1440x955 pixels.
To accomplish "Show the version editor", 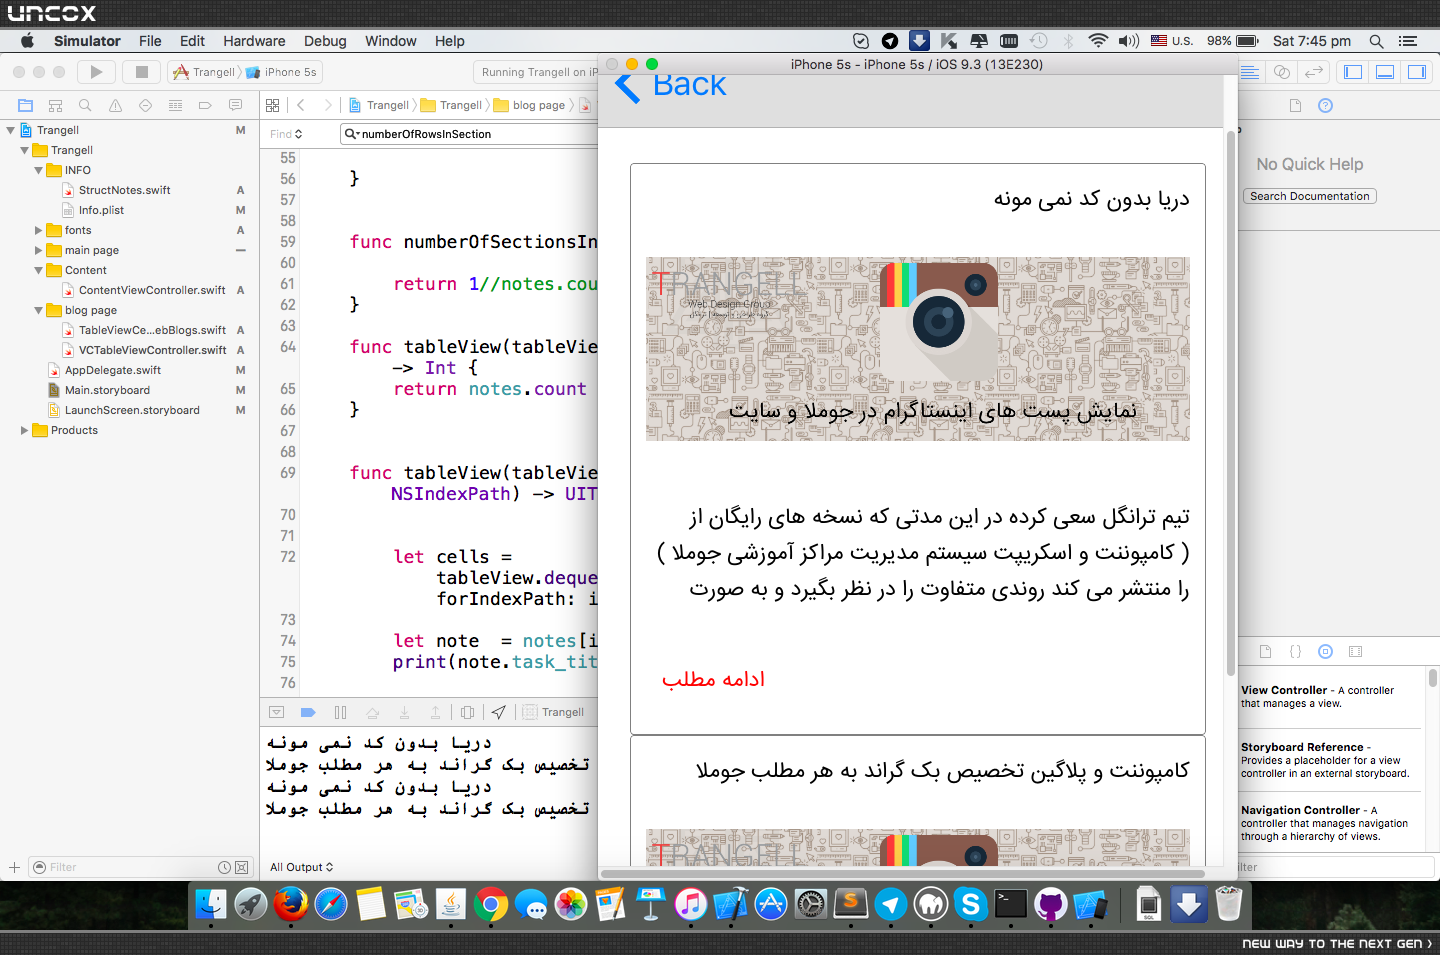I will [1314, 72].
